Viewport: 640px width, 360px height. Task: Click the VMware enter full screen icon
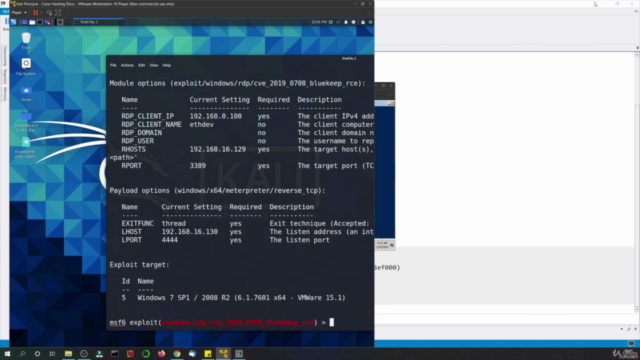pos(58,13)
